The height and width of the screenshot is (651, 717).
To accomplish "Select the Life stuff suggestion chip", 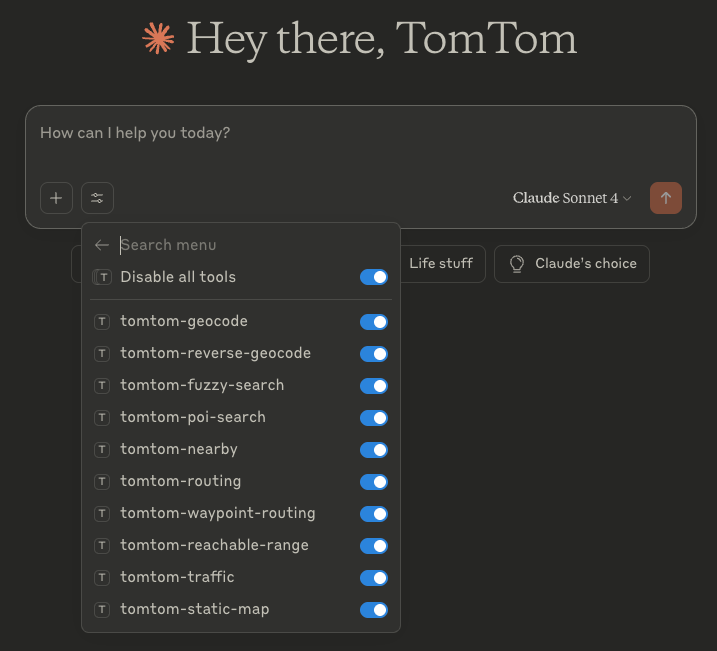I will pyautogui.click(x=441, y=264).
